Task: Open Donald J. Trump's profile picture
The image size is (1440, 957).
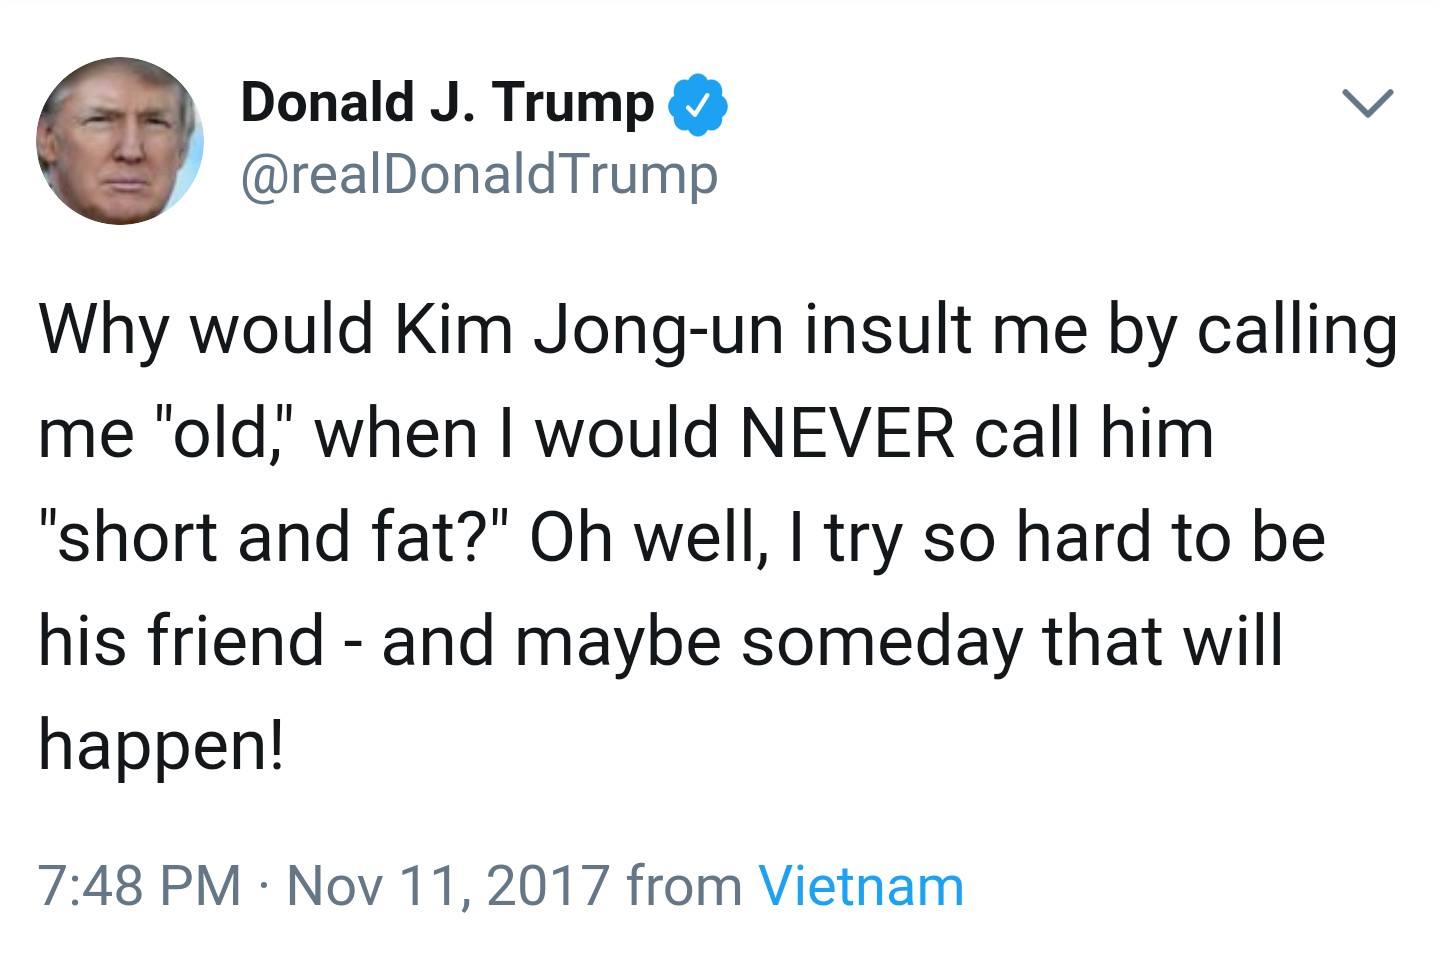Action: [120, 141]
